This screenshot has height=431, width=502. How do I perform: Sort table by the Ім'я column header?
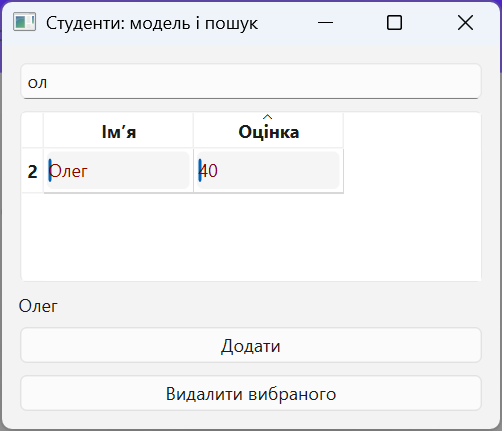pyautogui.click(x=118, y=131)
